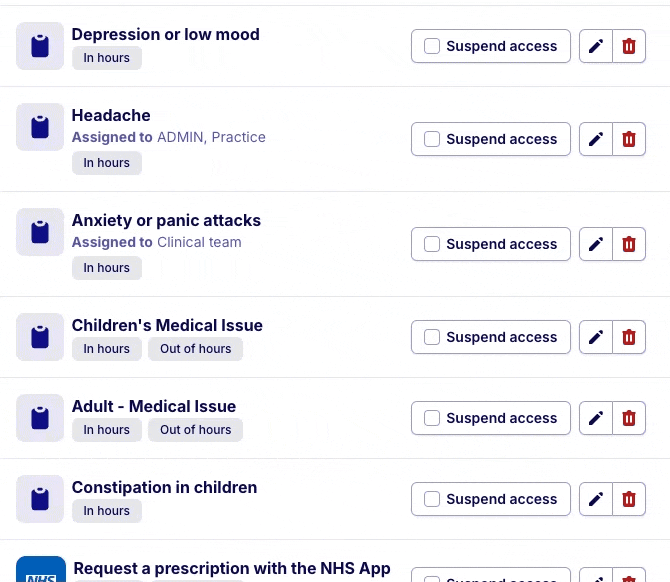Image resolution: width=670 pixels, height=582 pixels.
Task: Click the trash icon for Headache
Action: (629, 139)
